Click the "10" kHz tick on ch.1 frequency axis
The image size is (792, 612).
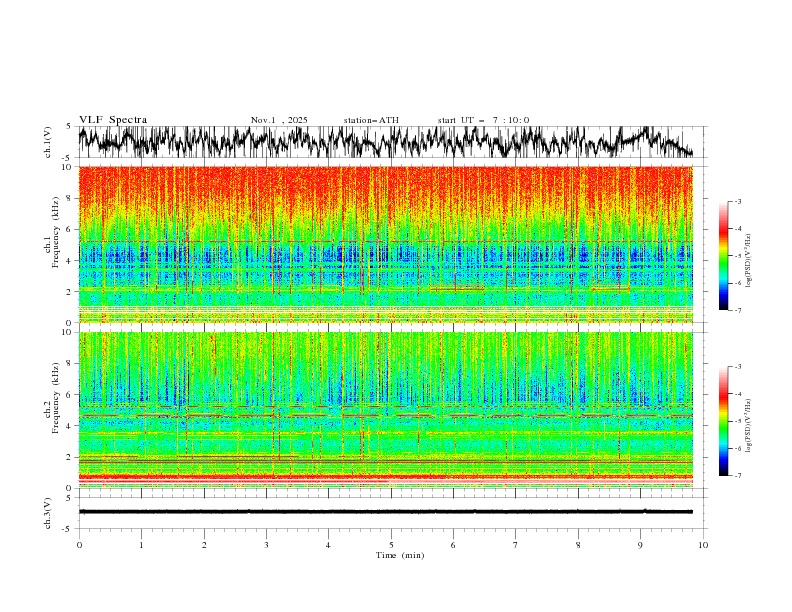[x=69, y=167]
